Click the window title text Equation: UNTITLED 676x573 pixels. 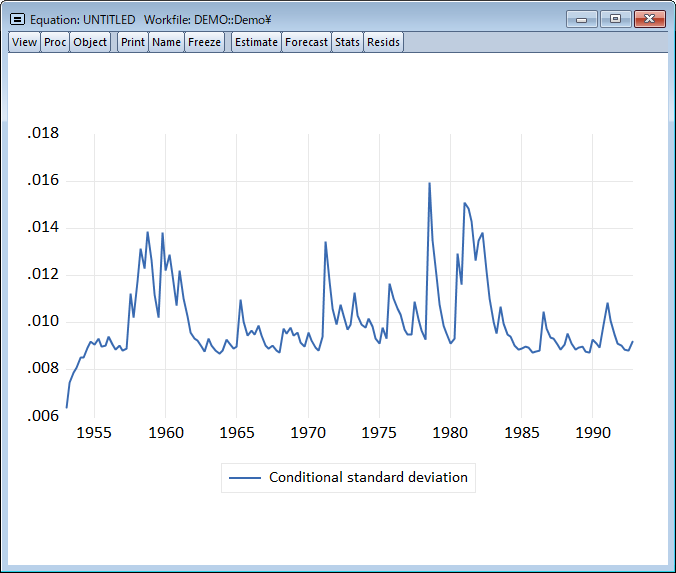[x=82, y=20]
